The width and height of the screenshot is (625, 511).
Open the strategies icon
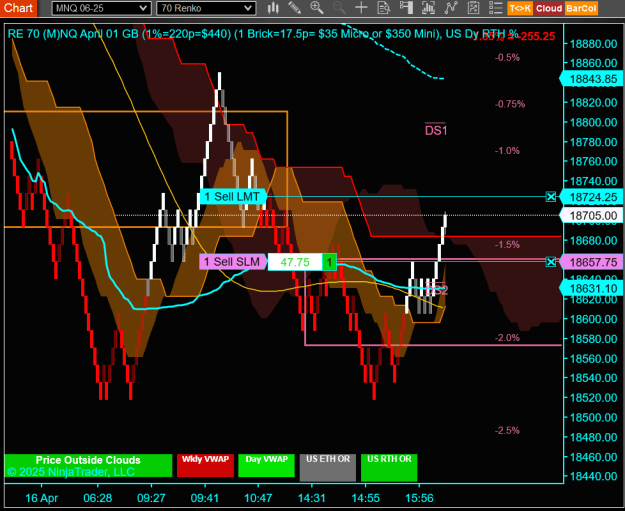[x=473, y=8]
